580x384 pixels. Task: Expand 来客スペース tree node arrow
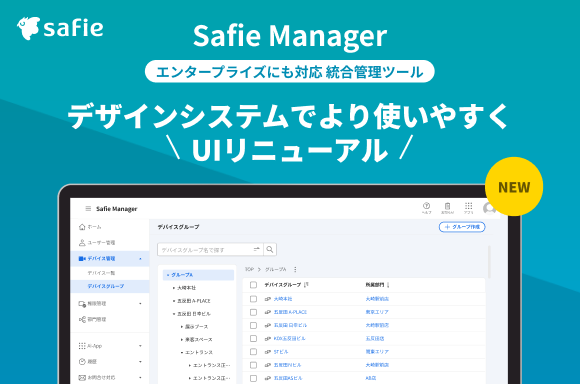pos(182,340)
